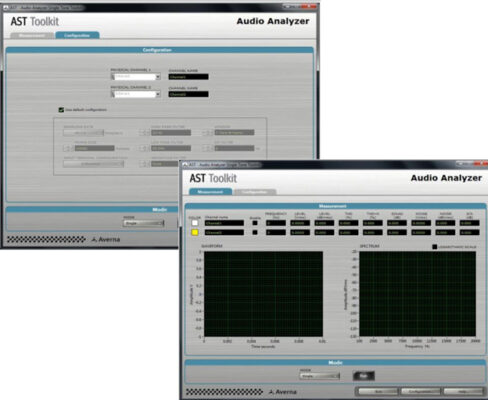This screenshot has width=488, height=400.
Task: Toggle Enable for the white channel row
Action: [x=255, y=223]
